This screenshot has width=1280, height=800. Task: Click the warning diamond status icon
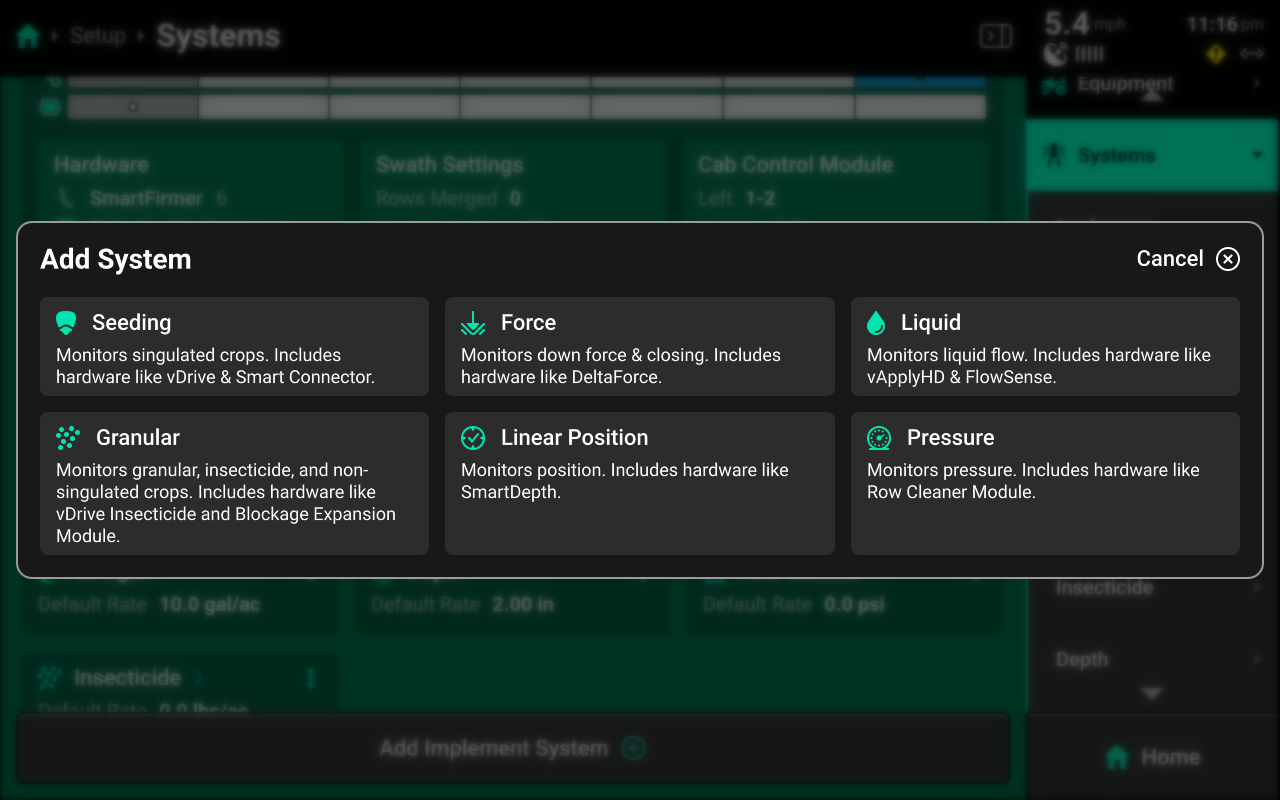point(1216,54)
